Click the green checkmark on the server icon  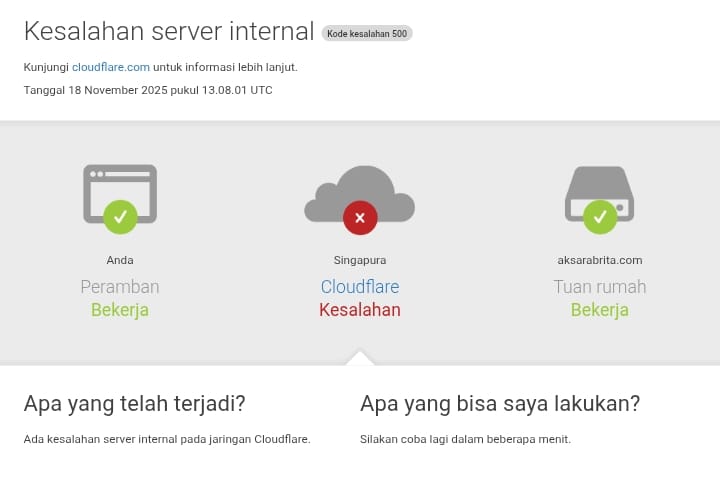[x=600, y=216]
